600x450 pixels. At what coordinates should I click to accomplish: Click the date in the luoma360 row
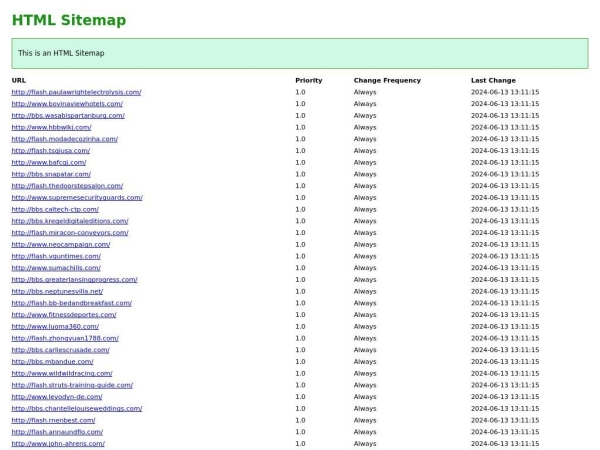click(505, 327)
